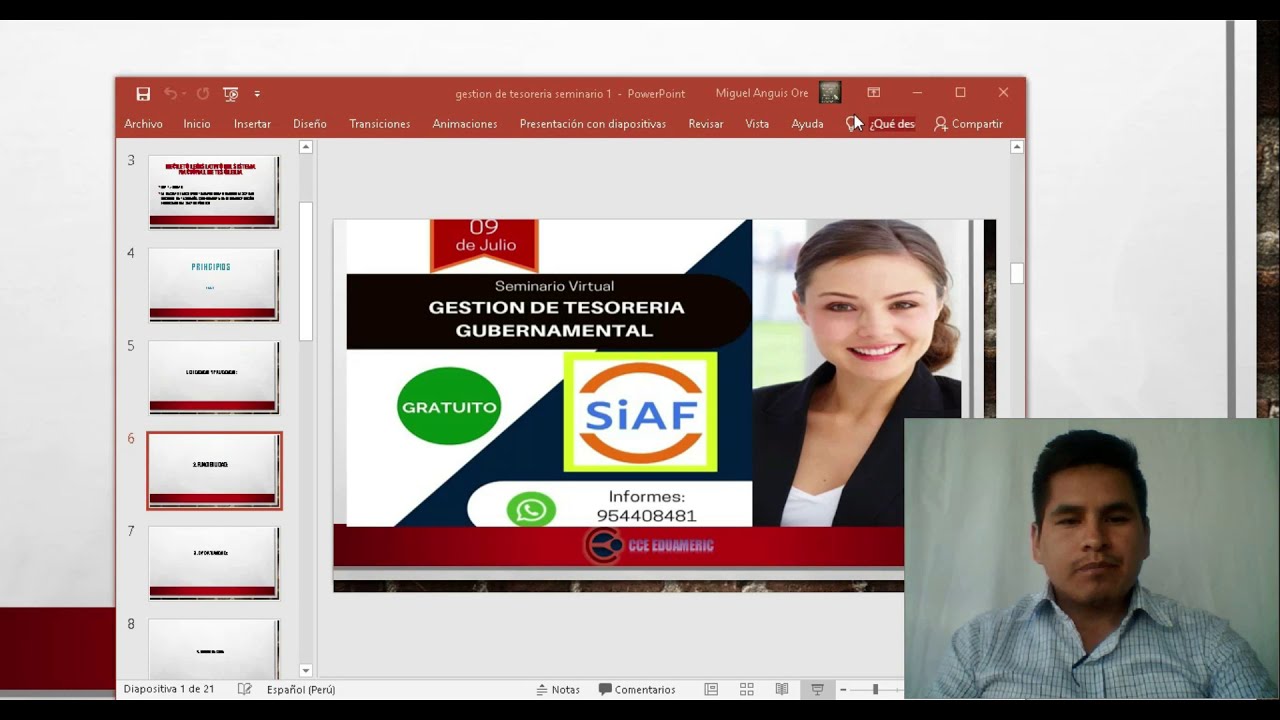Image resolution: width=1280 pixels, height=720 pixels.
Task: Click the Save icon in the quick access toolbar
Action: (143, 94)
